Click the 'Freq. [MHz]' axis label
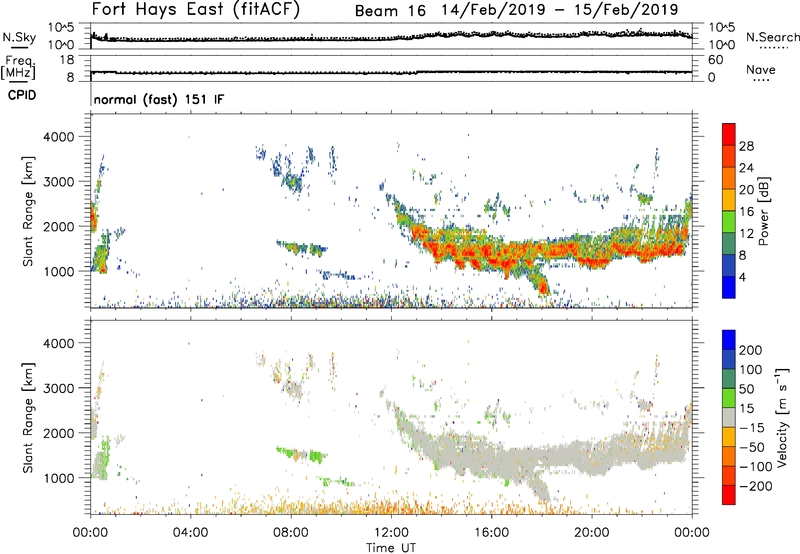Image resolution: width=800 pixels, height=554 pixels. coord(18,67)
